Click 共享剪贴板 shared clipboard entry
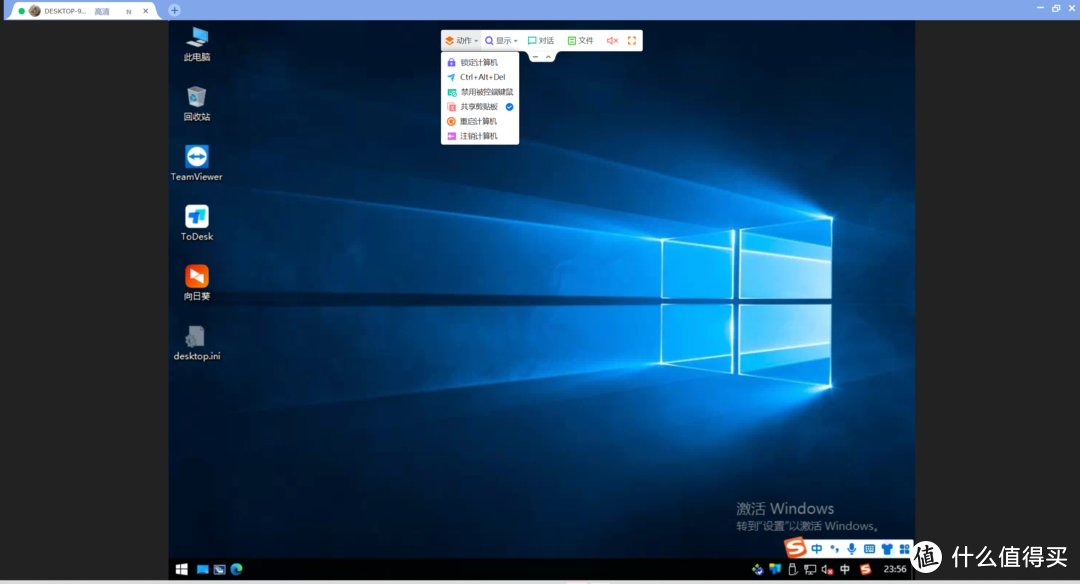 pos(479,107)
